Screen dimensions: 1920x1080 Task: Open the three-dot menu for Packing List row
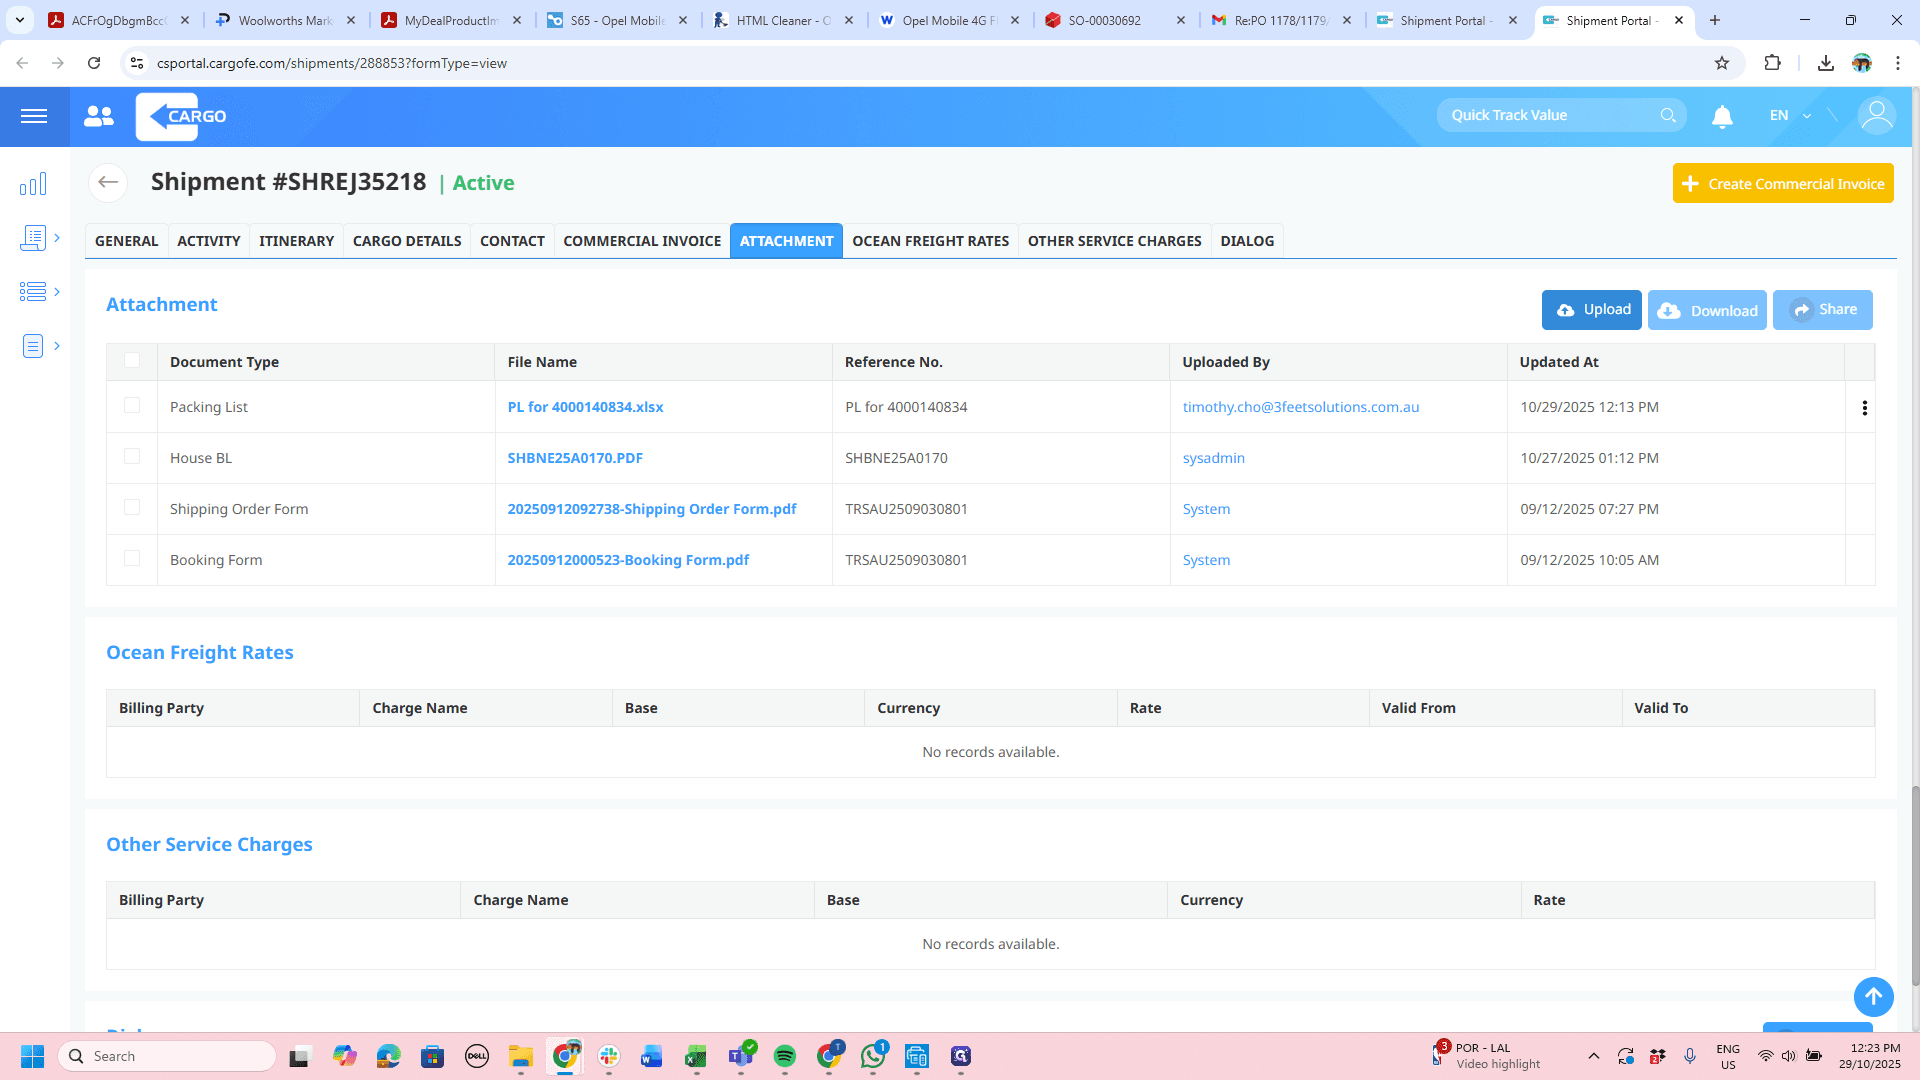pyautogui.click(x=1864, y=407)
